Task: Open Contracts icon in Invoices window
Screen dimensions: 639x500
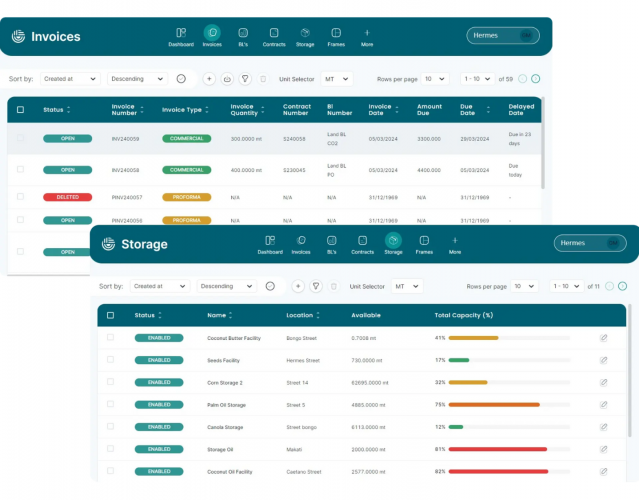Action: coord(274,33)
